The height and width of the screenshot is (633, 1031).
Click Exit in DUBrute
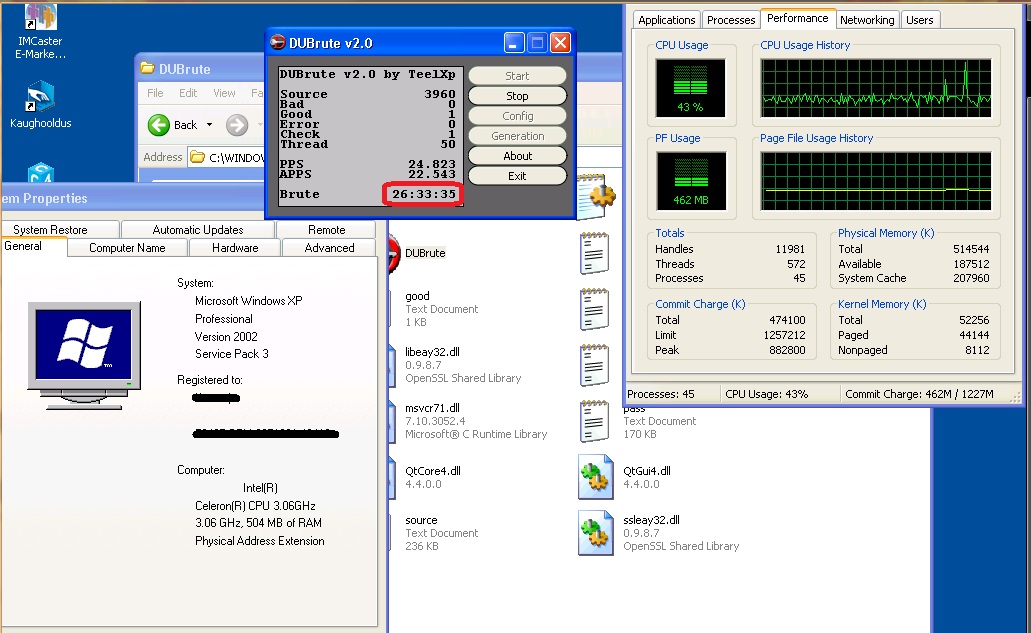click(517, 176)
